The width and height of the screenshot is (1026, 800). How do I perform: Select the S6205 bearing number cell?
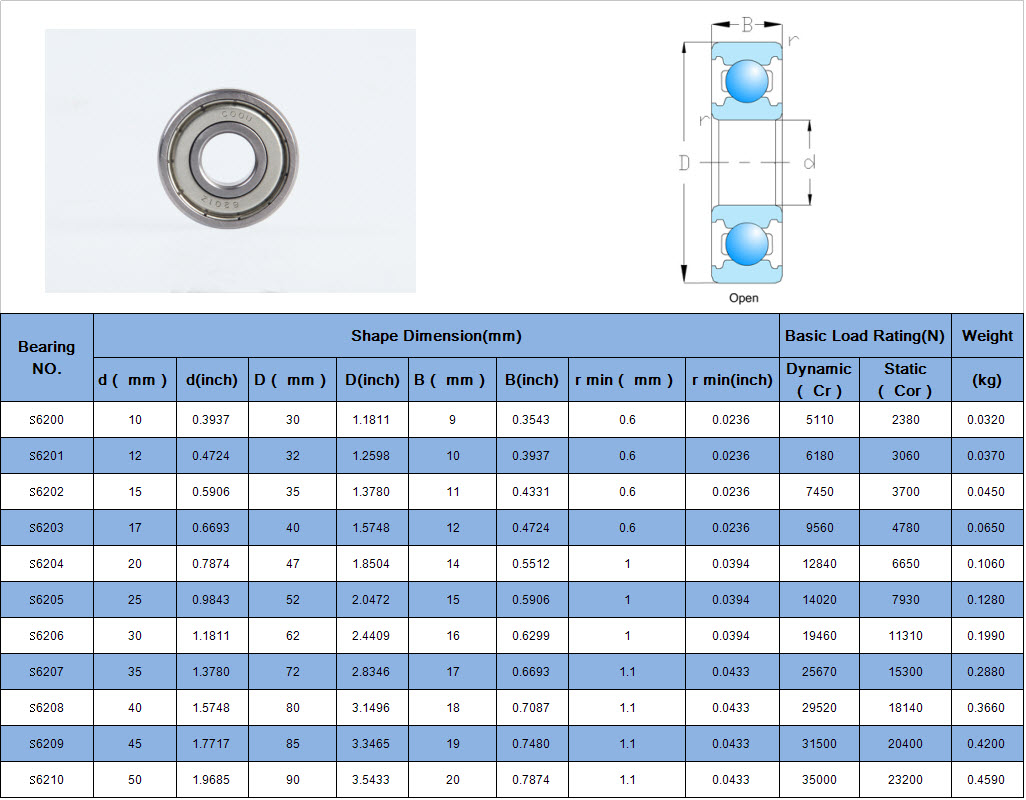46,600
